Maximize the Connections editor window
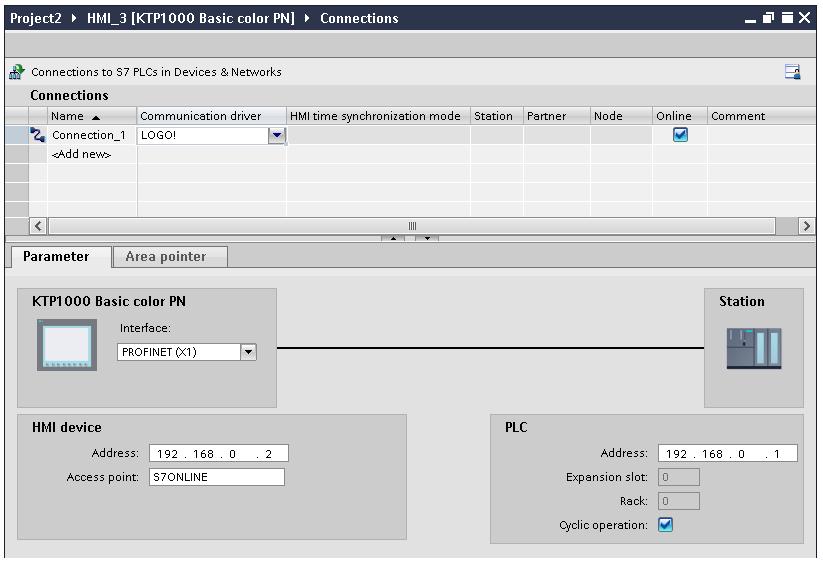This screenshot has height=562, width=823. click(x=787, y=18)
